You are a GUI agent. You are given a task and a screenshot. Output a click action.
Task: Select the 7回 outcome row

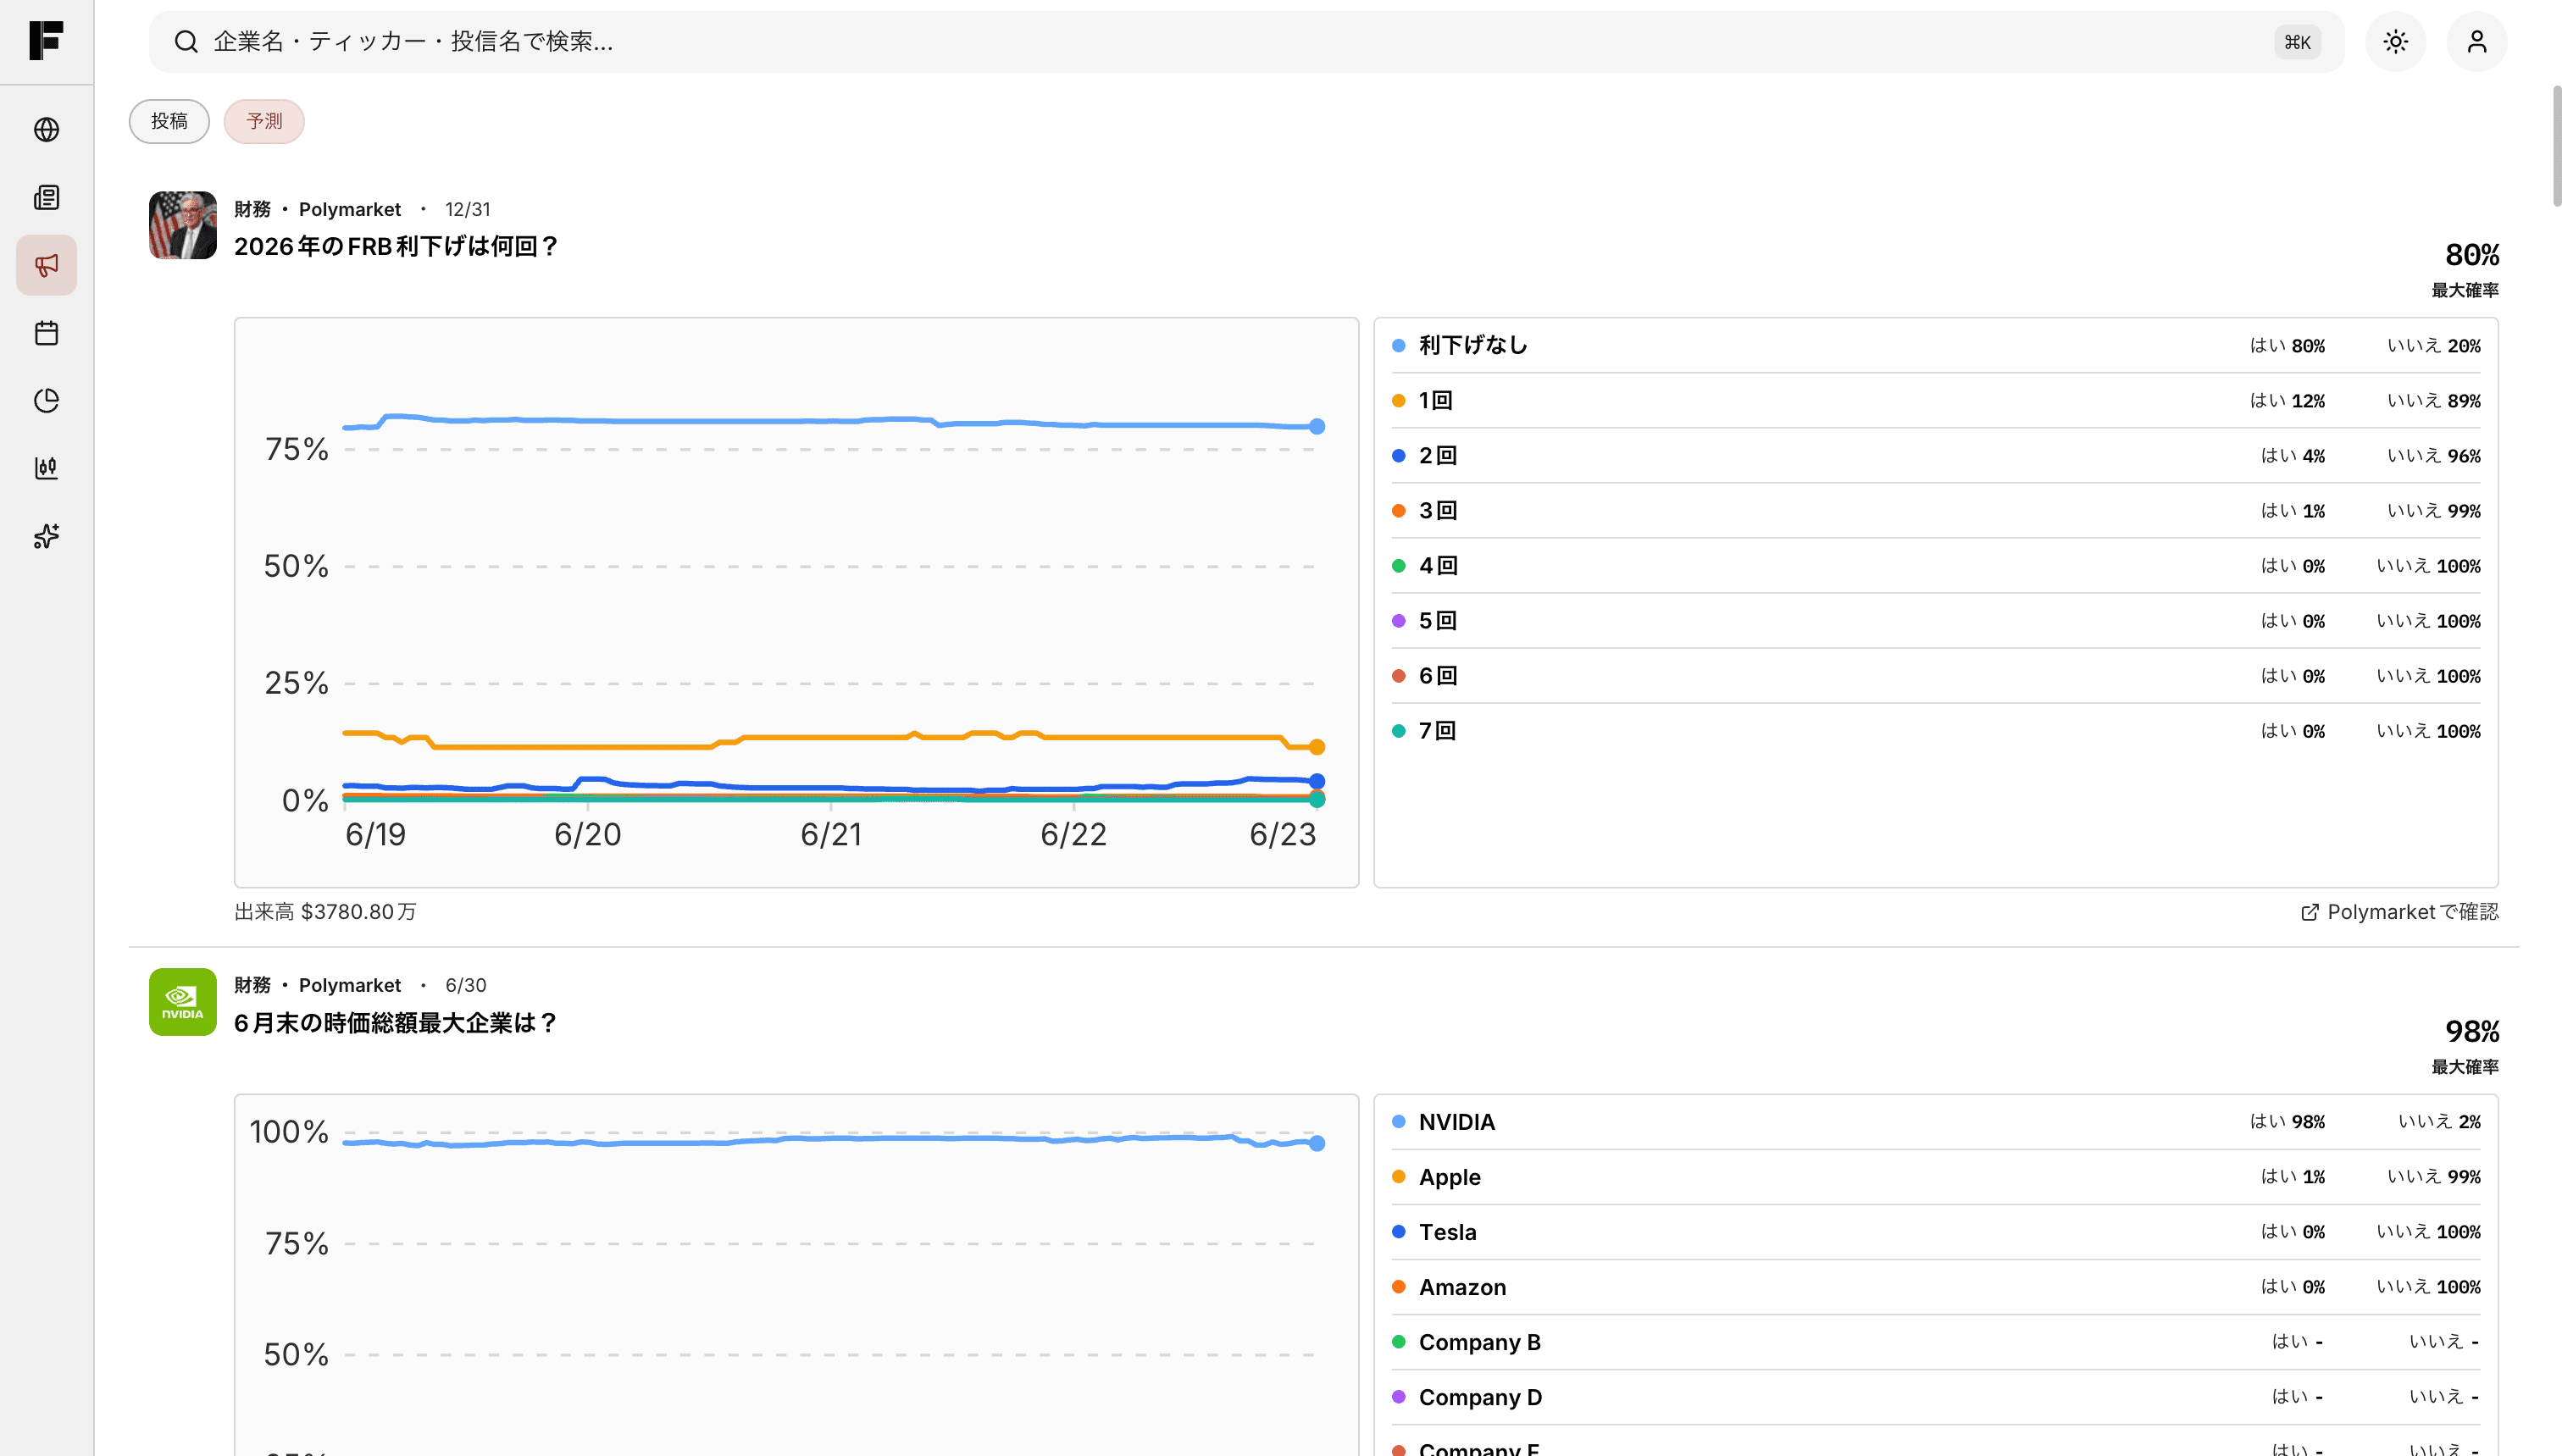1936,730
